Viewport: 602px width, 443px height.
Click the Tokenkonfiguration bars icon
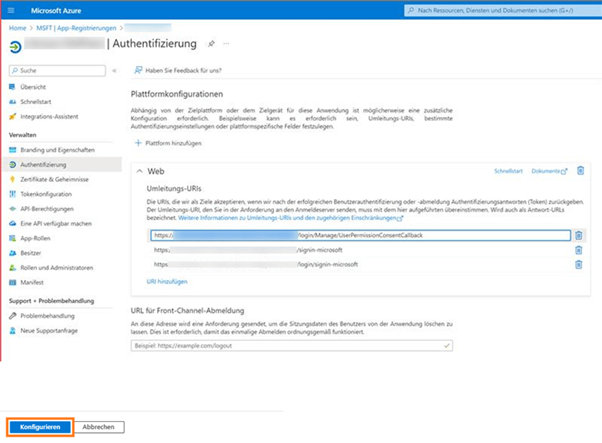click(x=12, y=194)
